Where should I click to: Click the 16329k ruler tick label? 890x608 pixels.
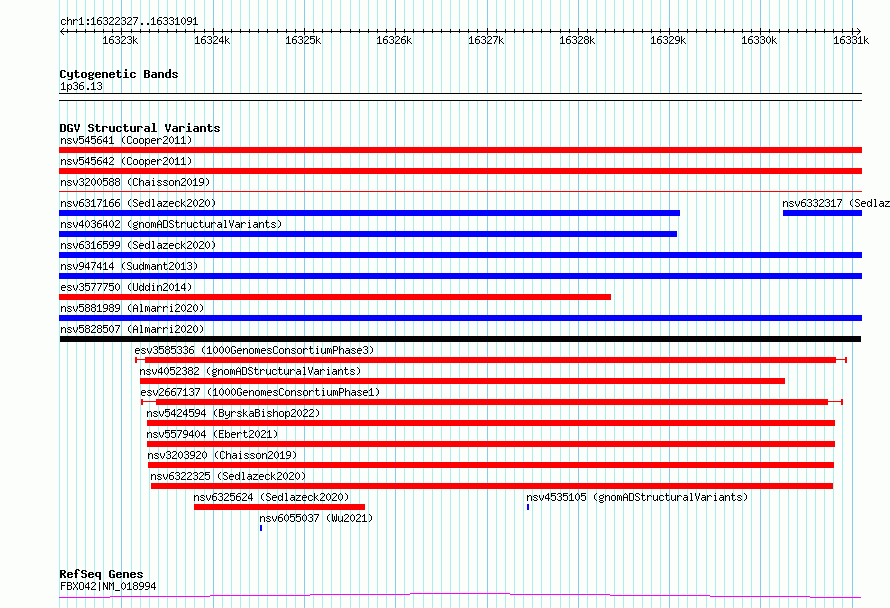coord(668,40)
